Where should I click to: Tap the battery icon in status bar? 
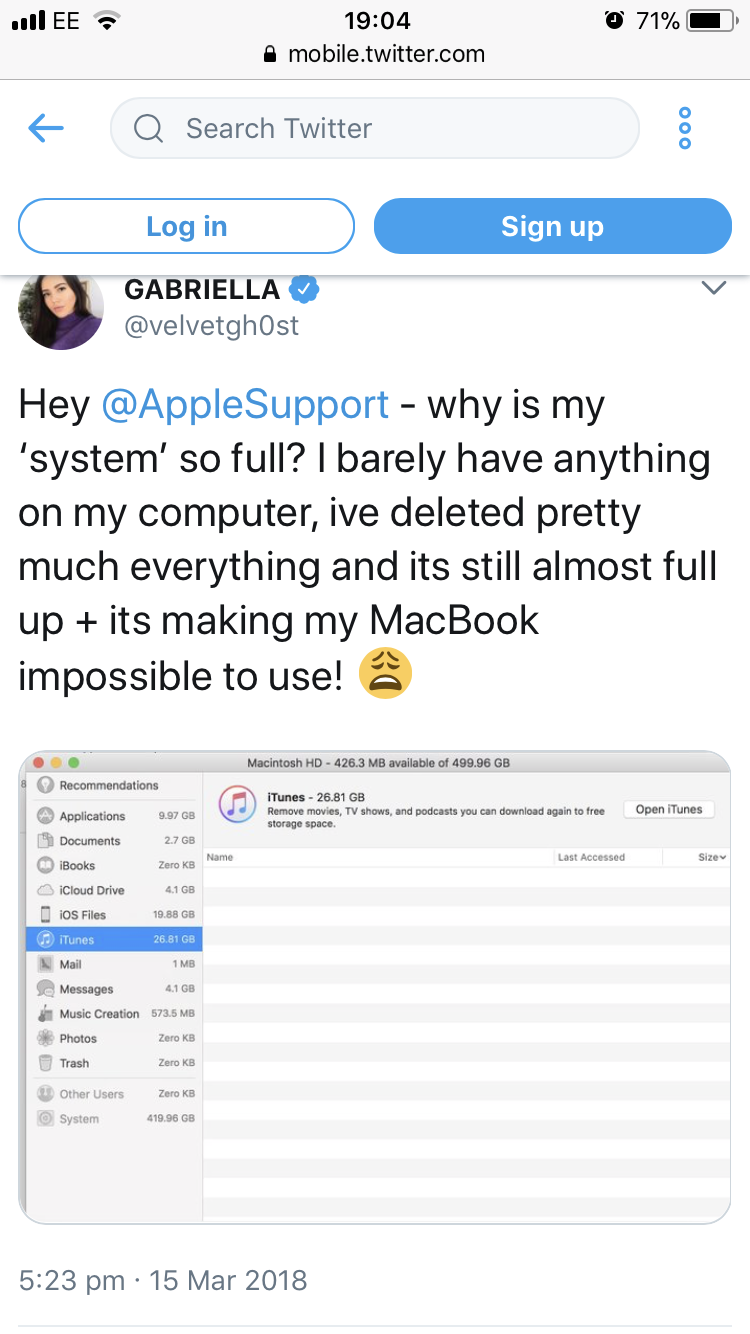[x=710, y=20]
